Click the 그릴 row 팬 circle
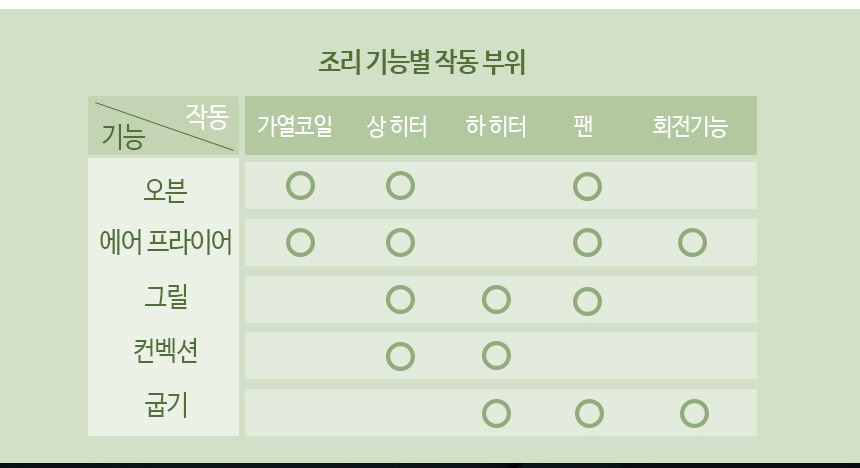 pos(587,300)
